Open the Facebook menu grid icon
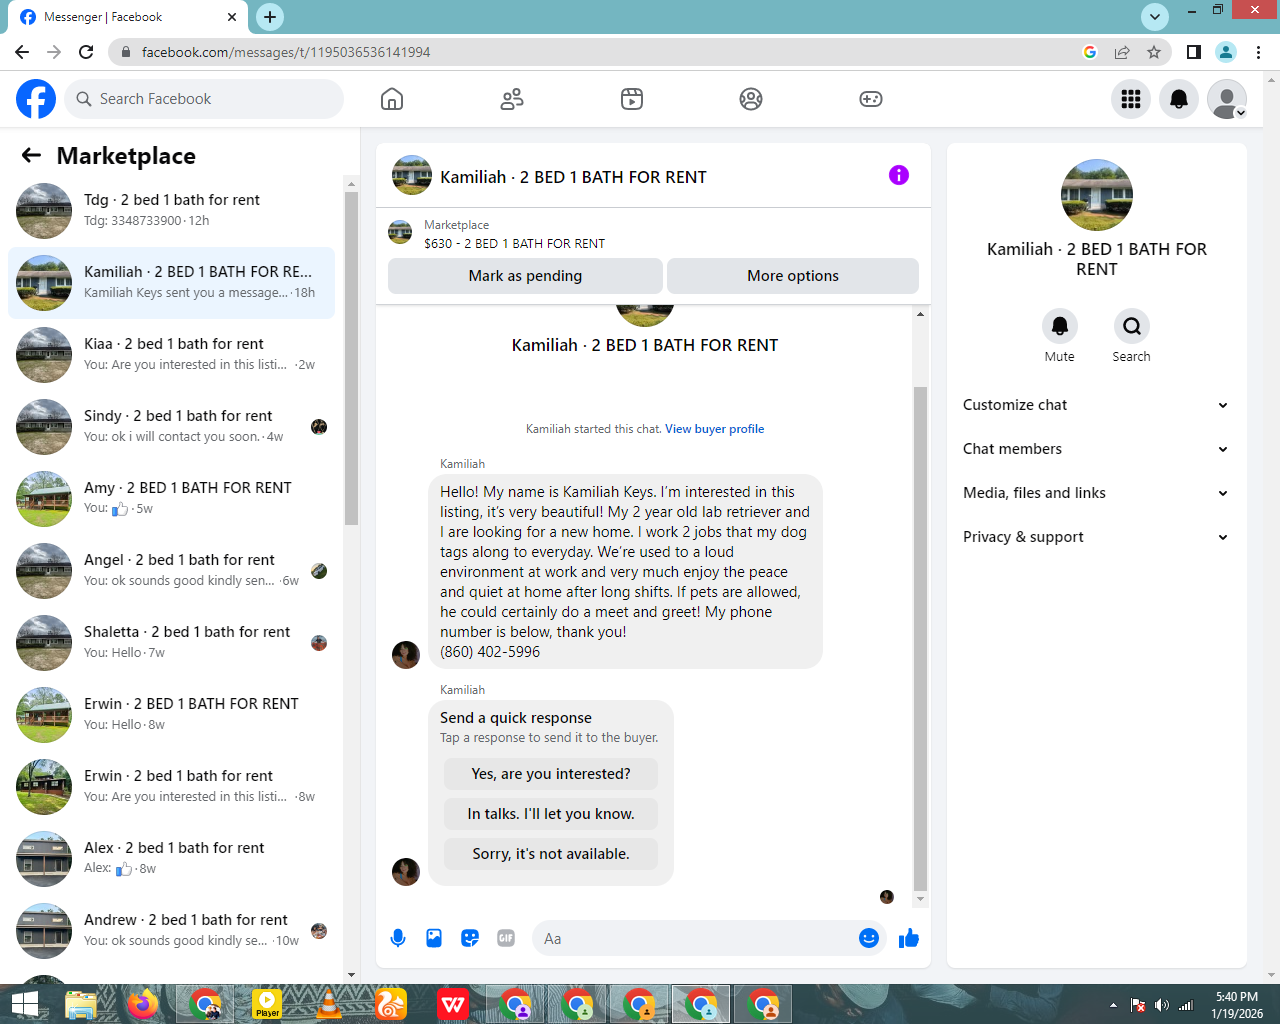Screen dimensions: 1280x1024 click(1131, 99)
